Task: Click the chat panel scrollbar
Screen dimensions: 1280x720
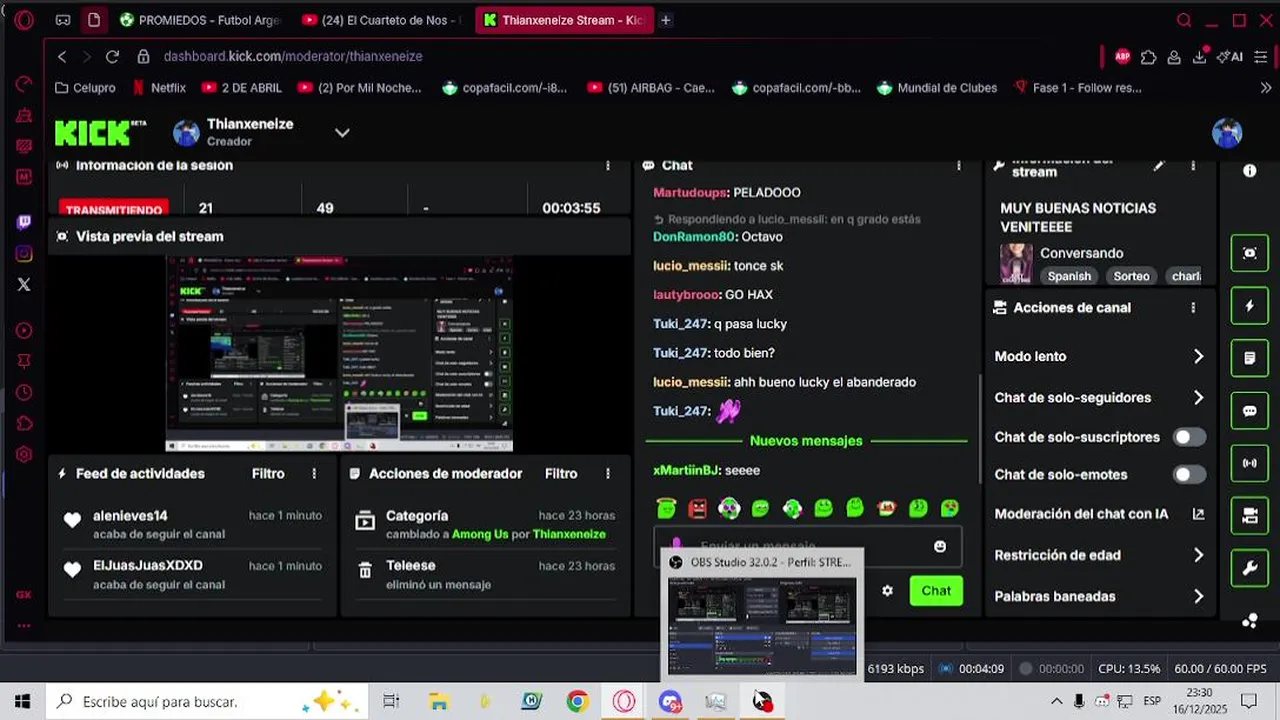Action: click(x=980, y=427)
